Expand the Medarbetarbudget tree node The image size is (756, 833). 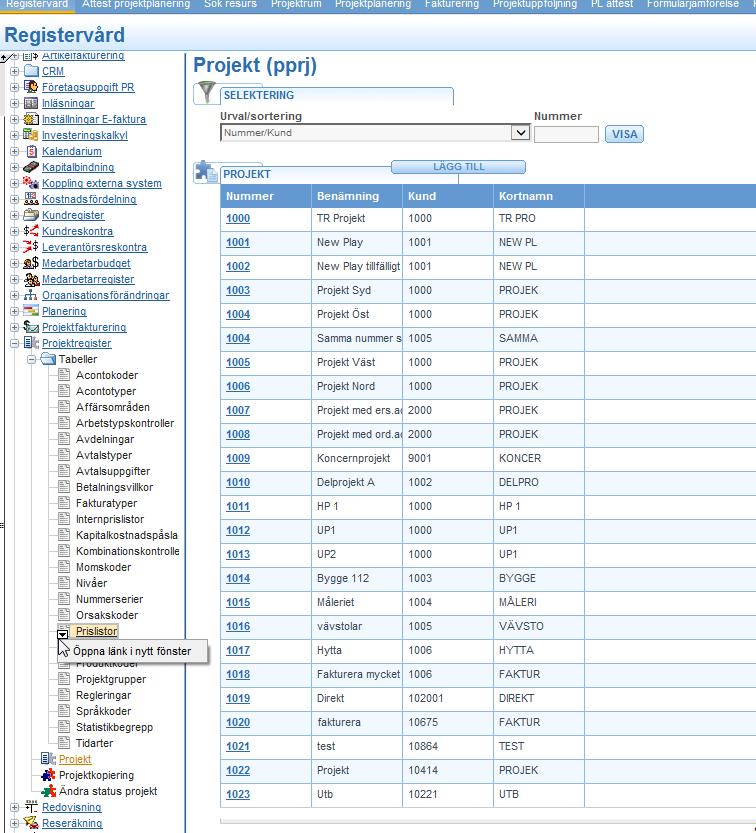14,263
